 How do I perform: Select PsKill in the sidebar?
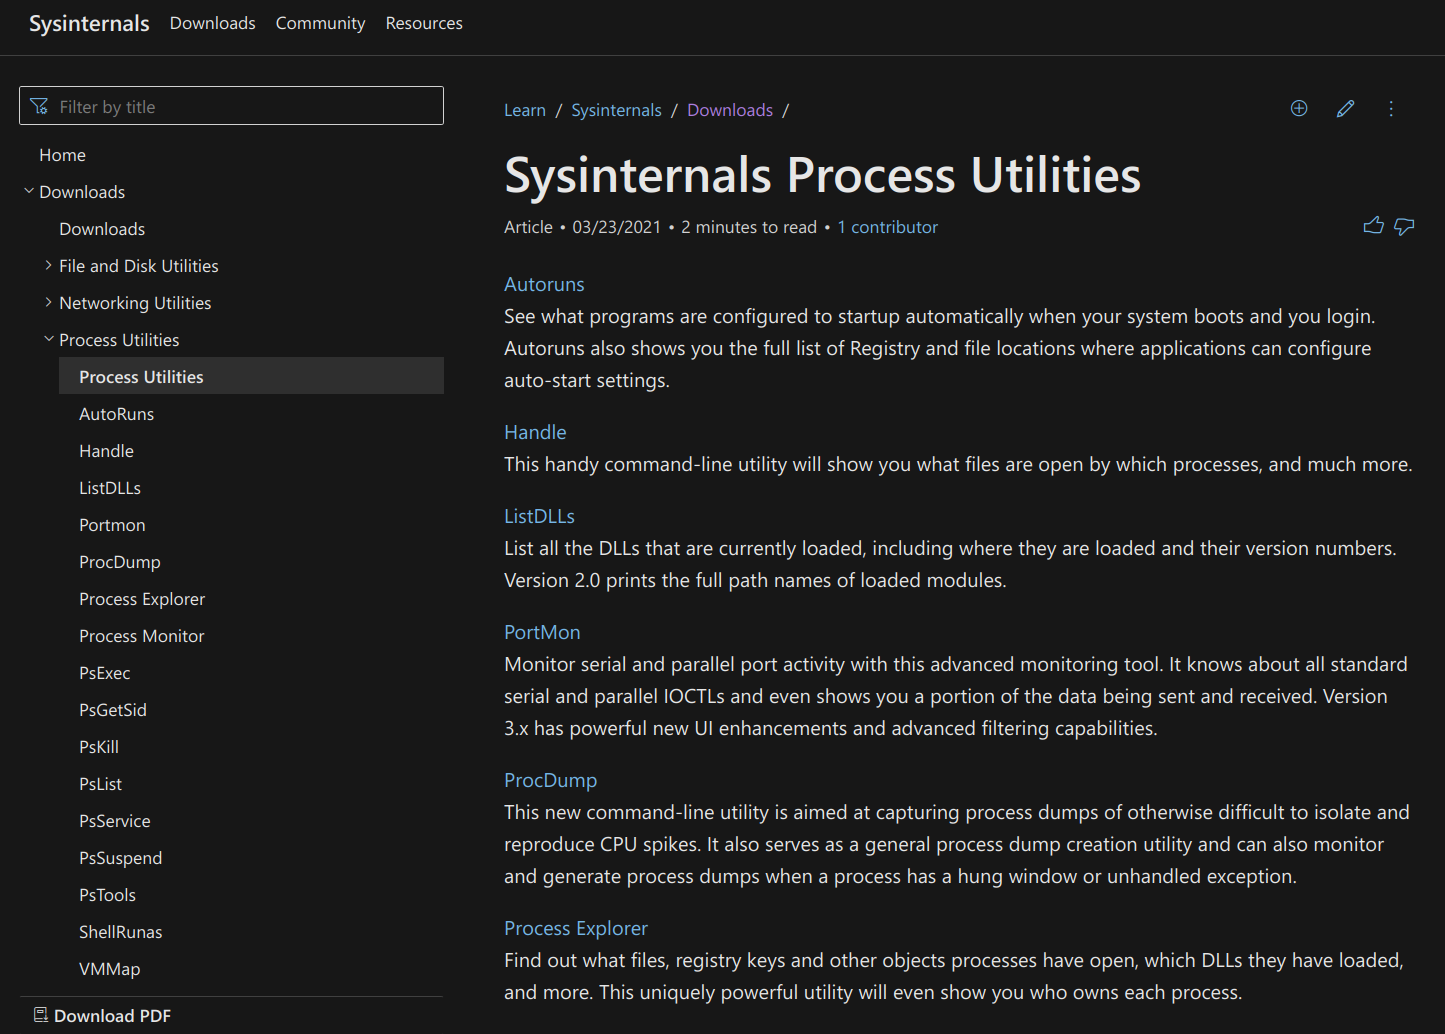[x=99, y=747]
